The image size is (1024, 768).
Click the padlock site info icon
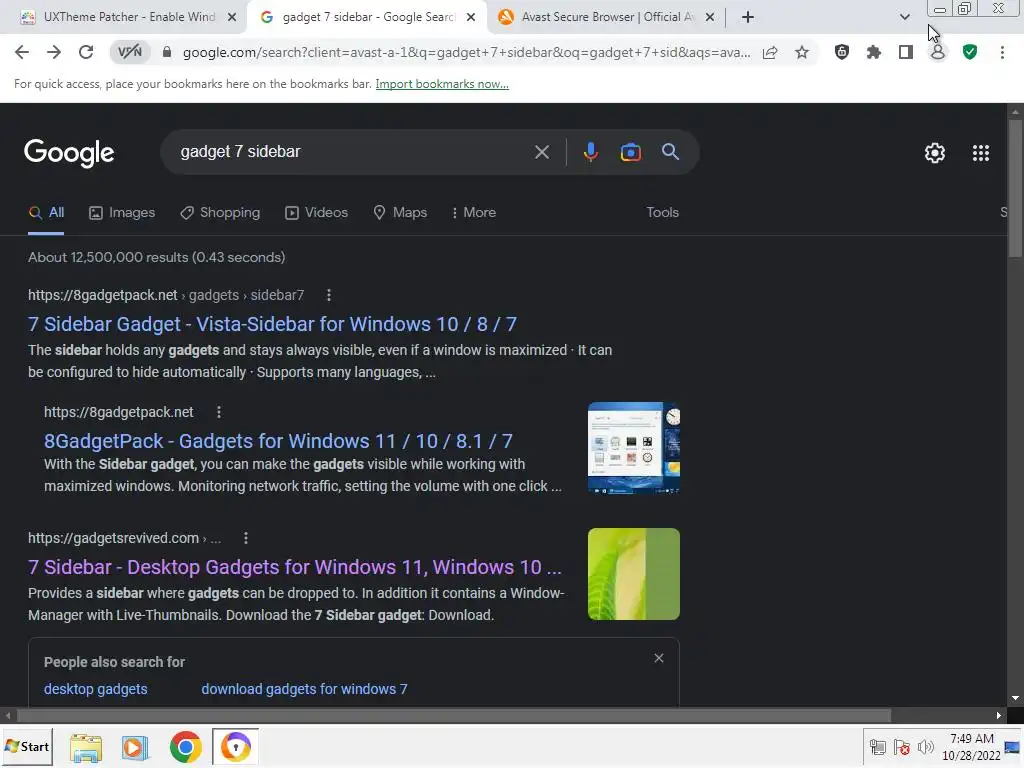click(167, 52)
